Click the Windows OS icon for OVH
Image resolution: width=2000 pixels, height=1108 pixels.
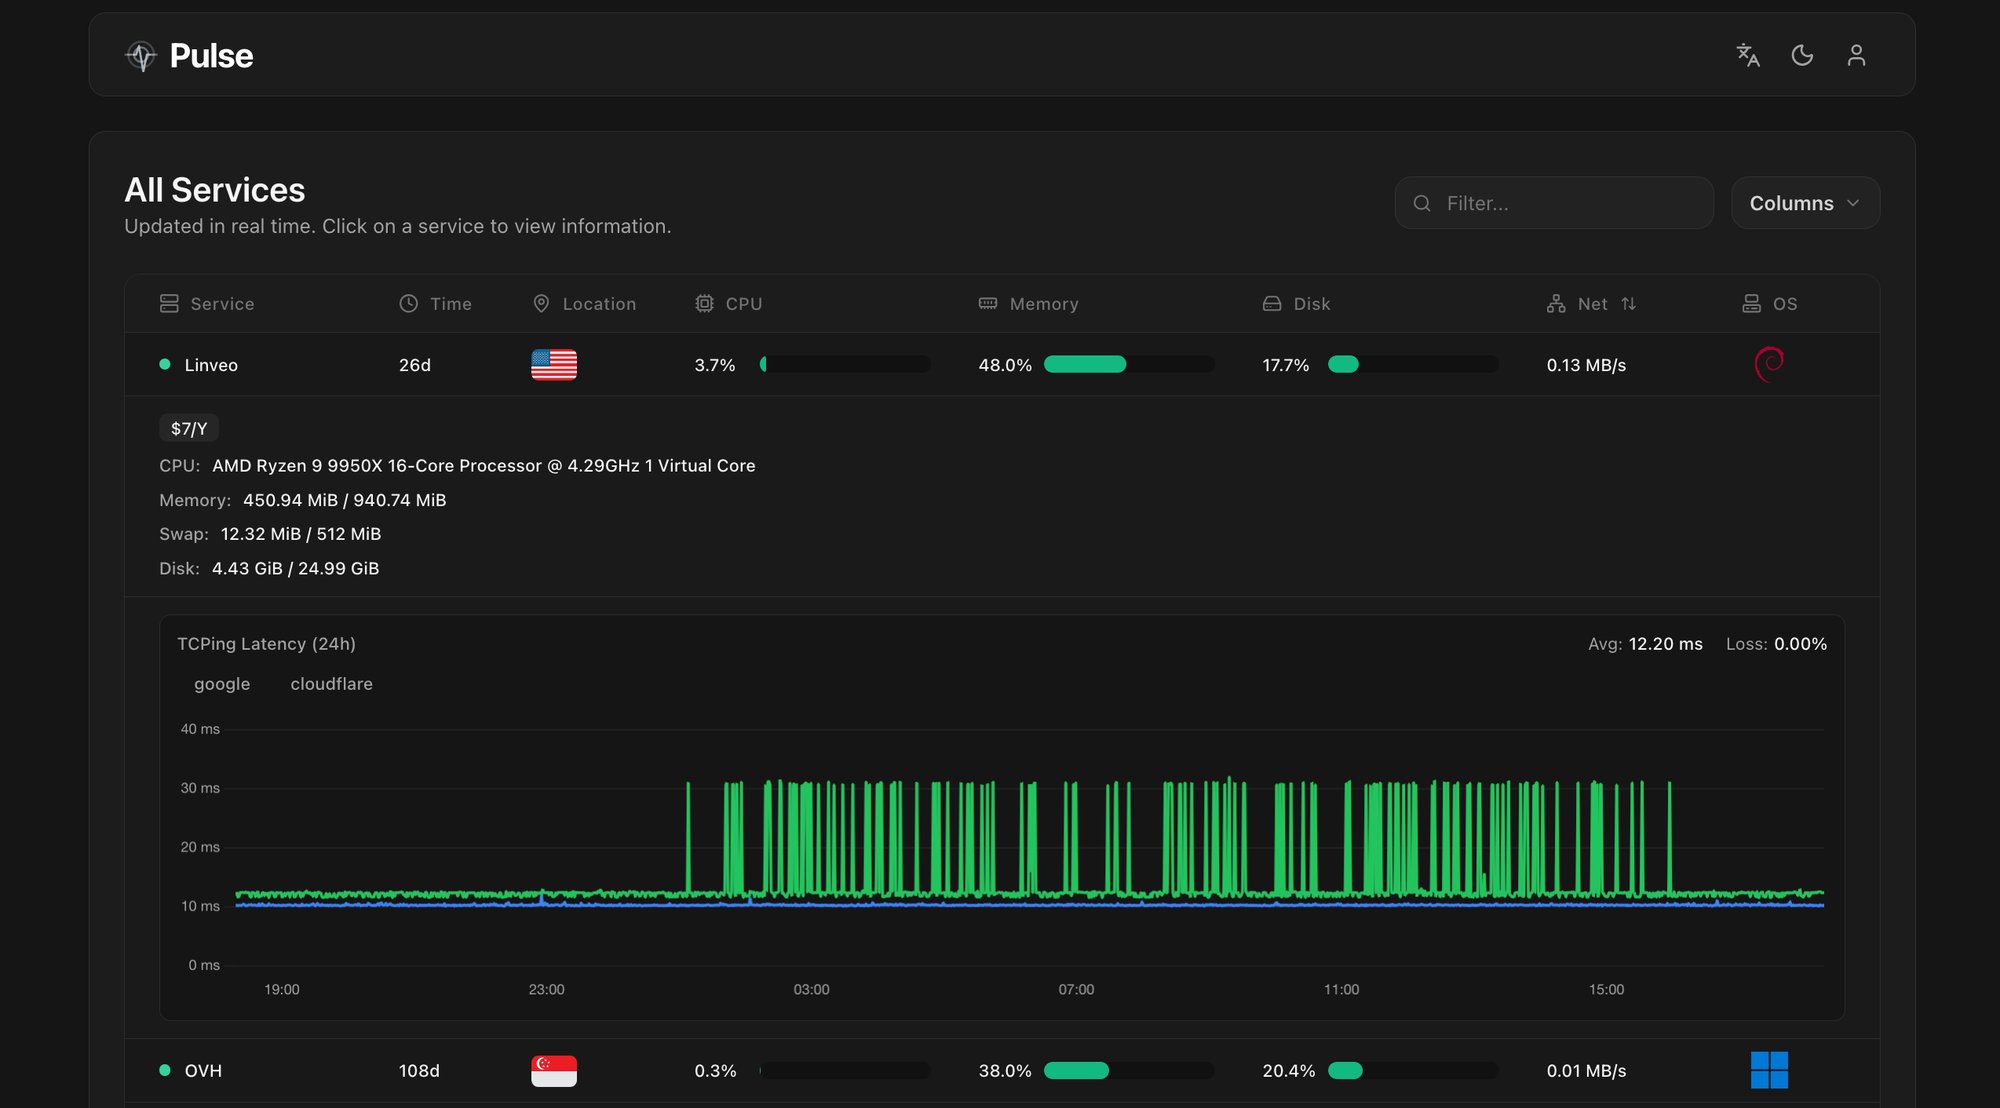click(x=1768, y=1070)
